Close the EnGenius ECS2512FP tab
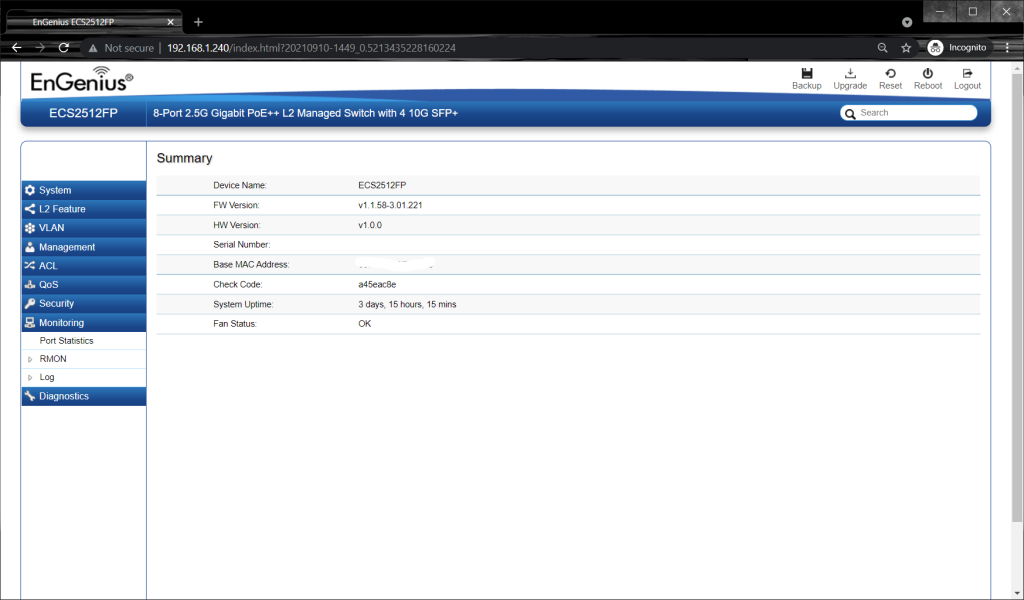1024x600 pixels. 170,22
